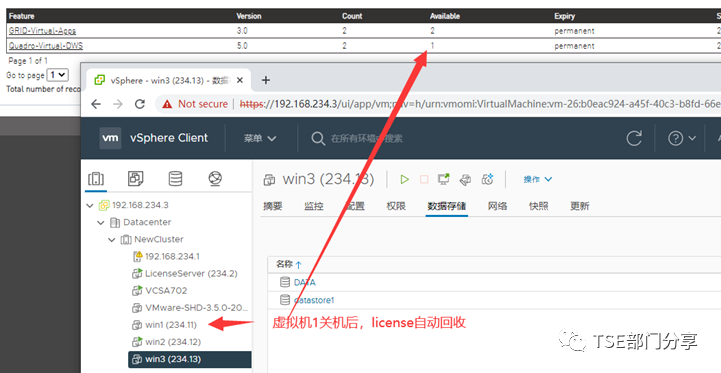
Task: Click the Available column header
Action: [445, 16]
